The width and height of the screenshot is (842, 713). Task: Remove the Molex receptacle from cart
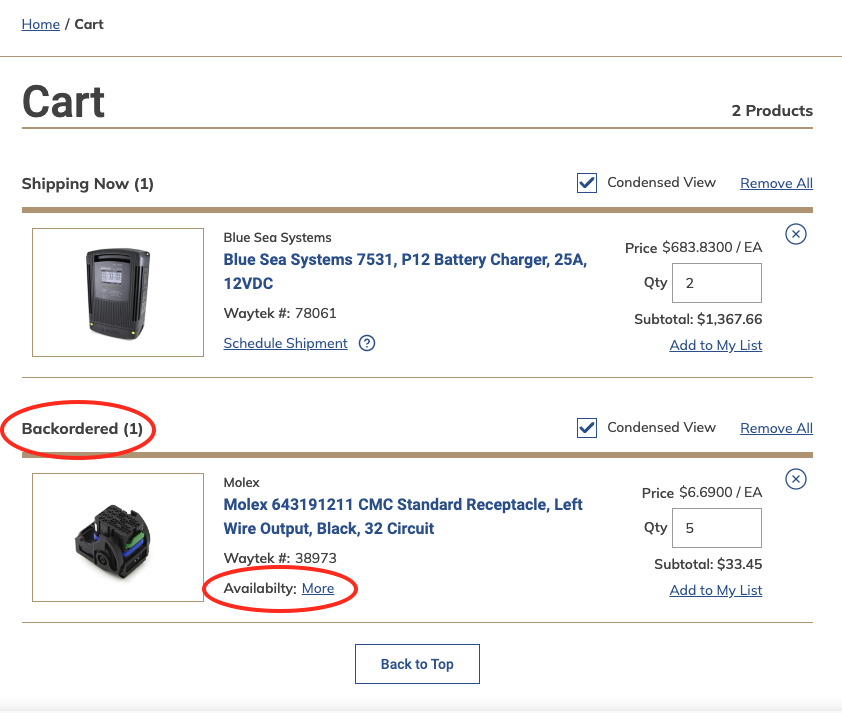[x=796, y=480]
